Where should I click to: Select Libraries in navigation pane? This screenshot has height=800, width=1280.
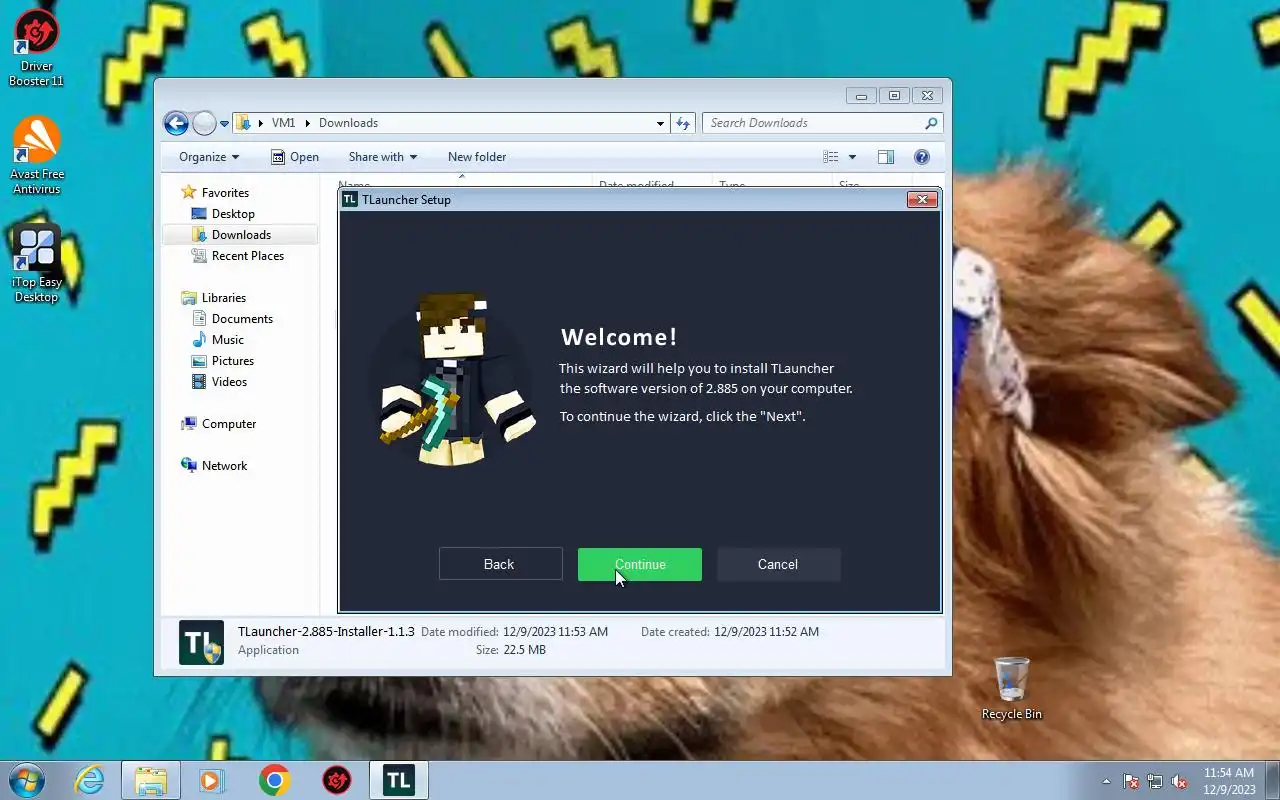click(x=224, y=298)
